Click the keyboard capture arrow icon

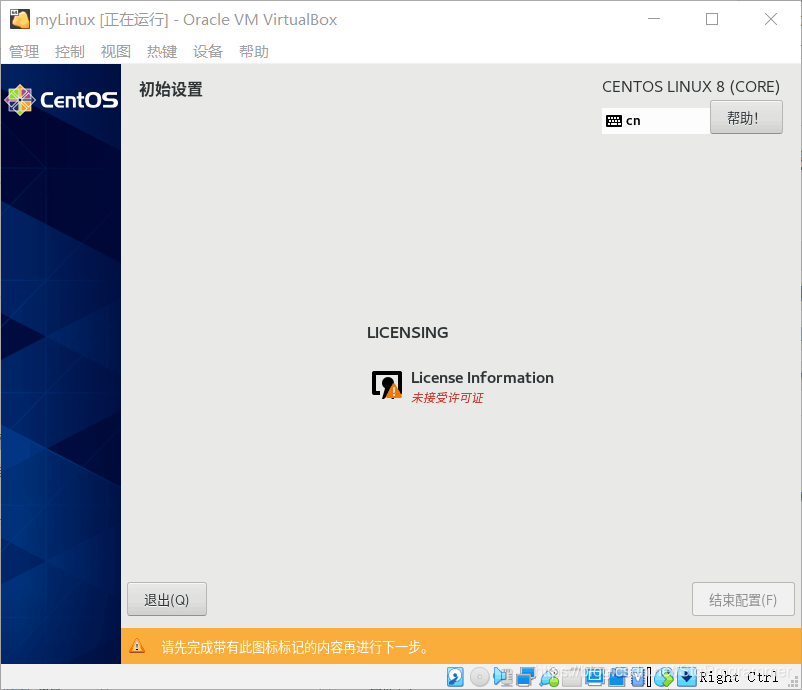point(686,677)
